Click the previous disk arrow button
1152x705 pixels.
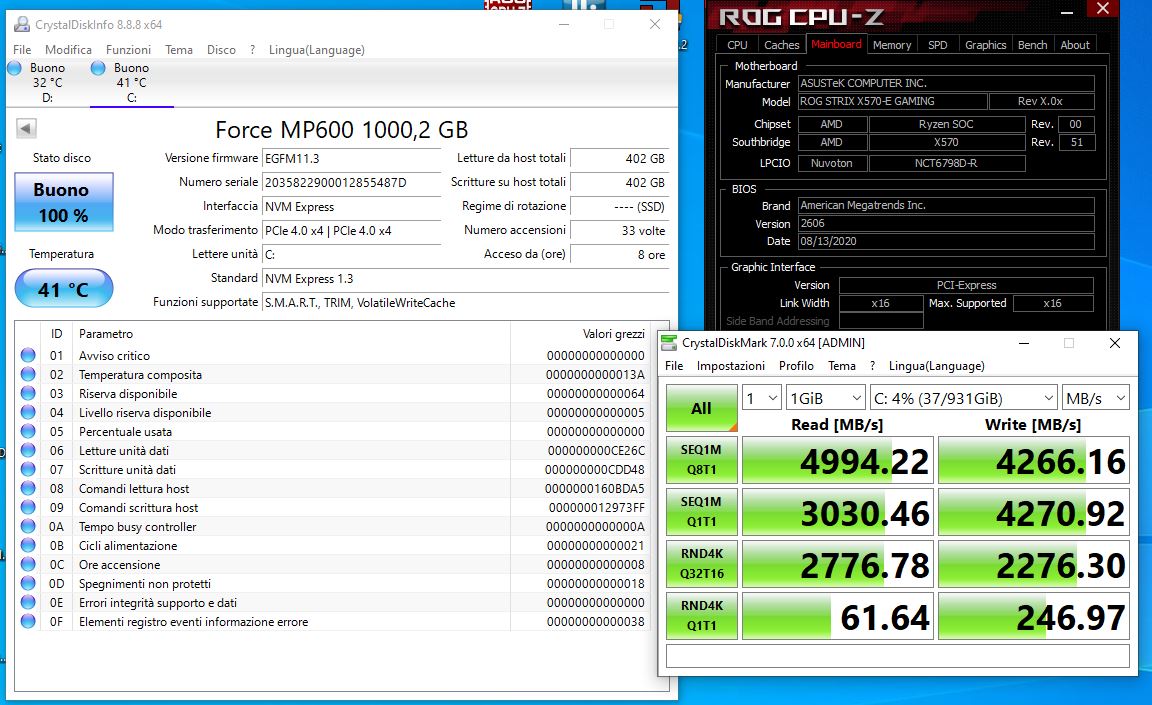point(26,129)
